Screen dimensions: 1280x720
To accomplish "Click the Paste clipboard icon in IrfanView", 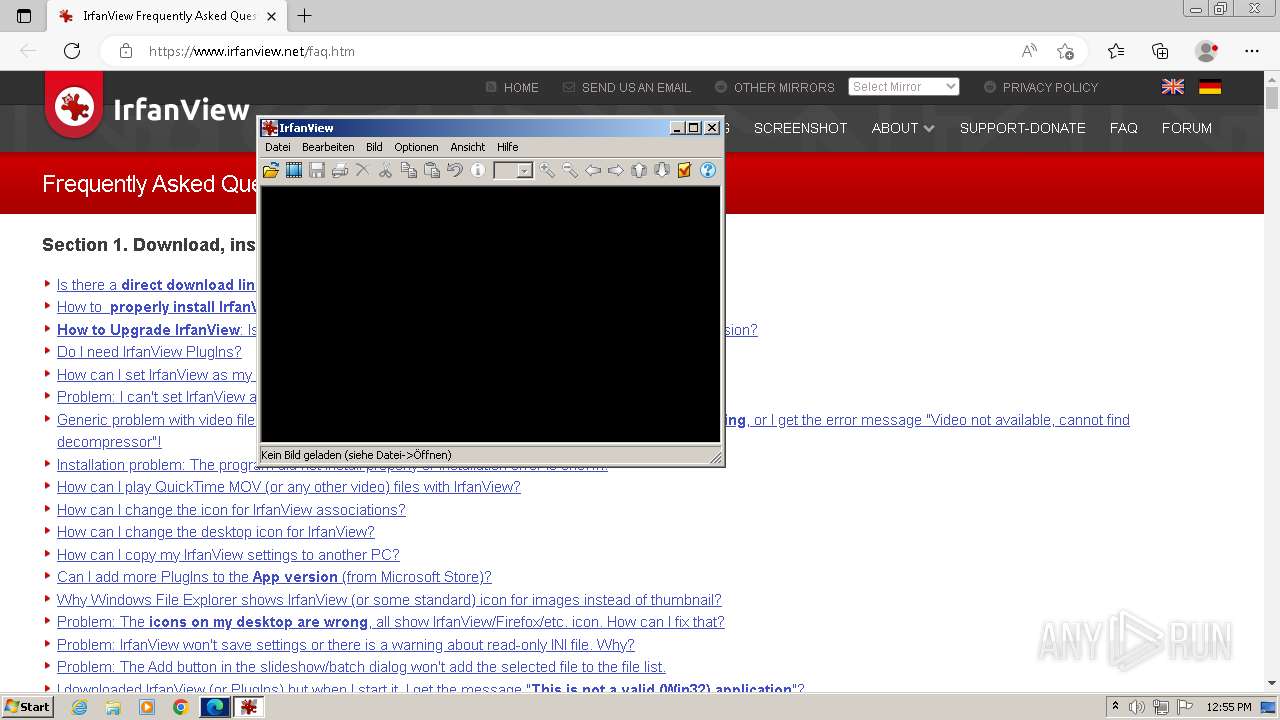I will pos(432,171).
